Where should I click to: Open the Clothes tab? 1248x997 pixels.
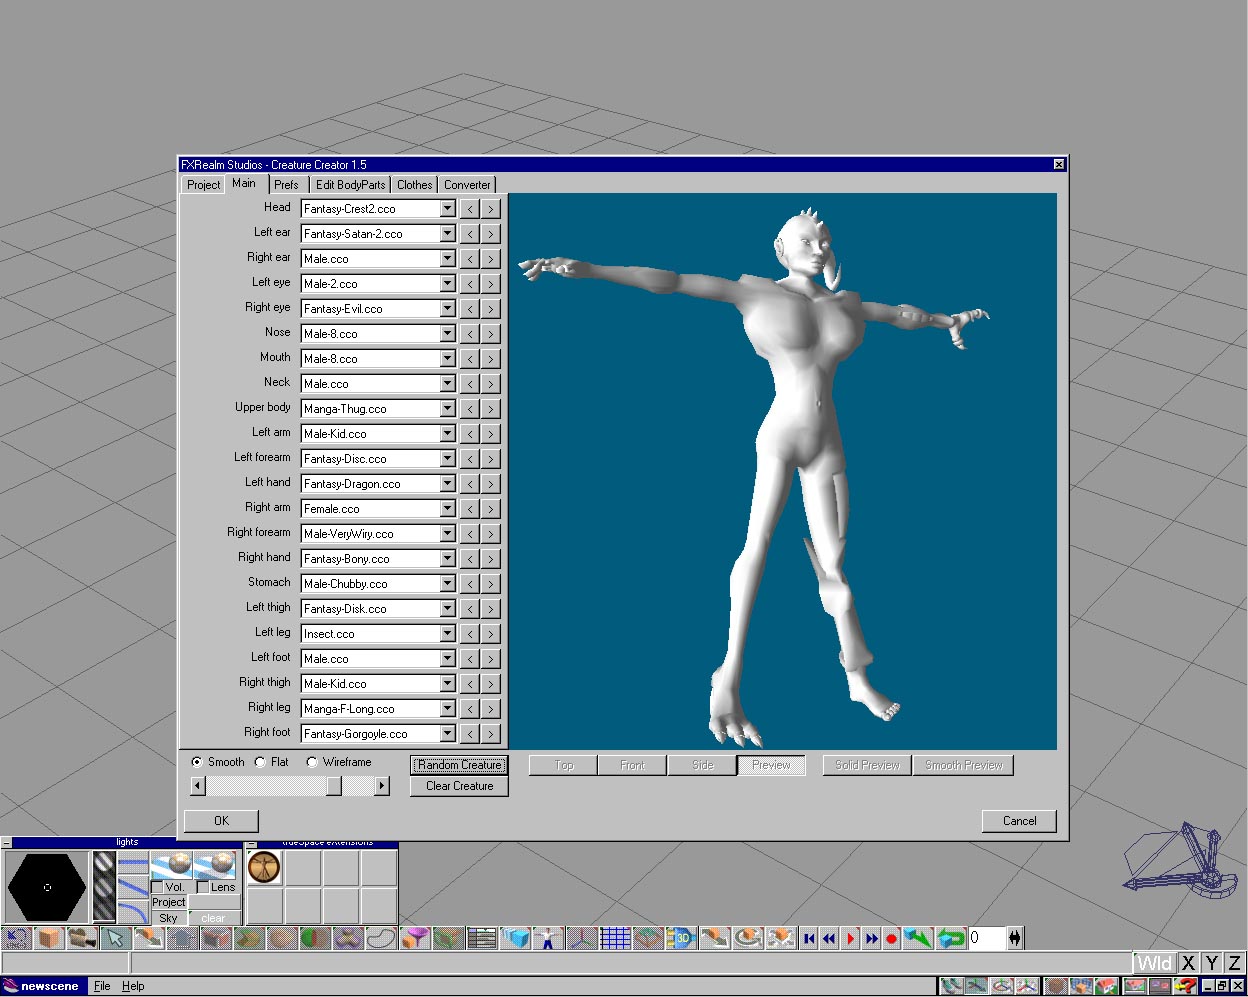pyautogui.click(x=414, y=185)
